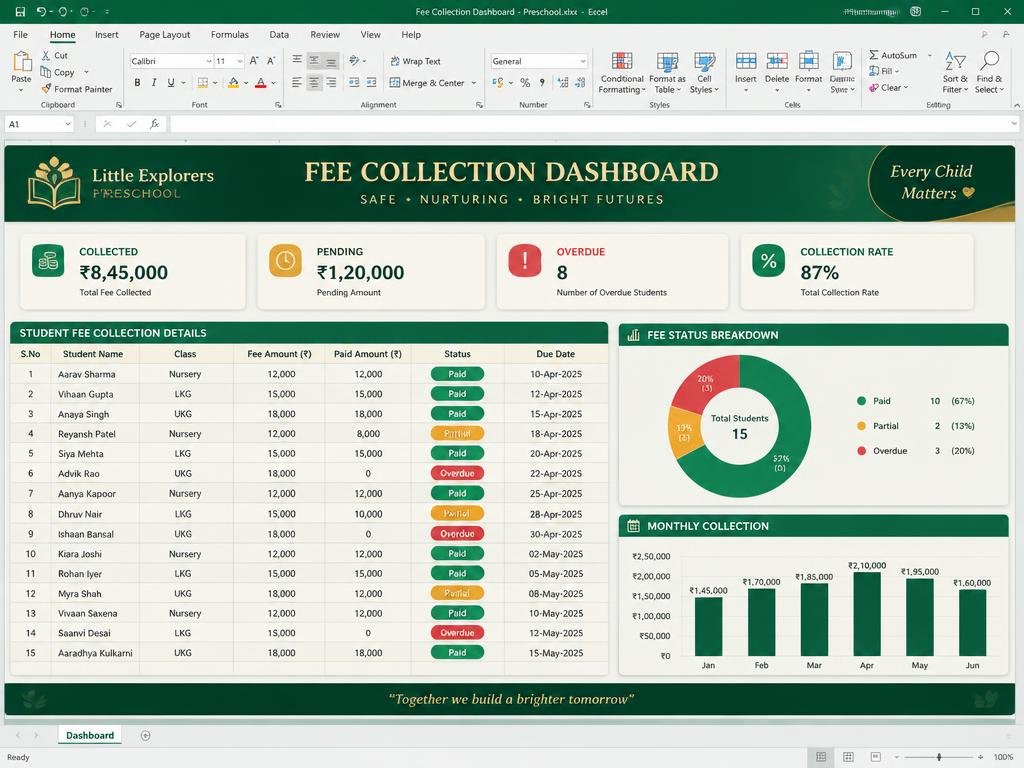
Task: Increase indent in Alignment group
Action: (x=371, y=82)
